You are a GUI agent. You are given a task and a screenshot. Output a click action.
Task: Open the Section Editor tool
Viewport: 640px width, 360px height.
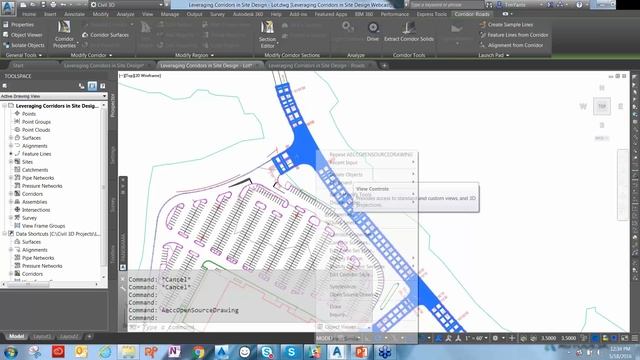click(x=267, y=34)
